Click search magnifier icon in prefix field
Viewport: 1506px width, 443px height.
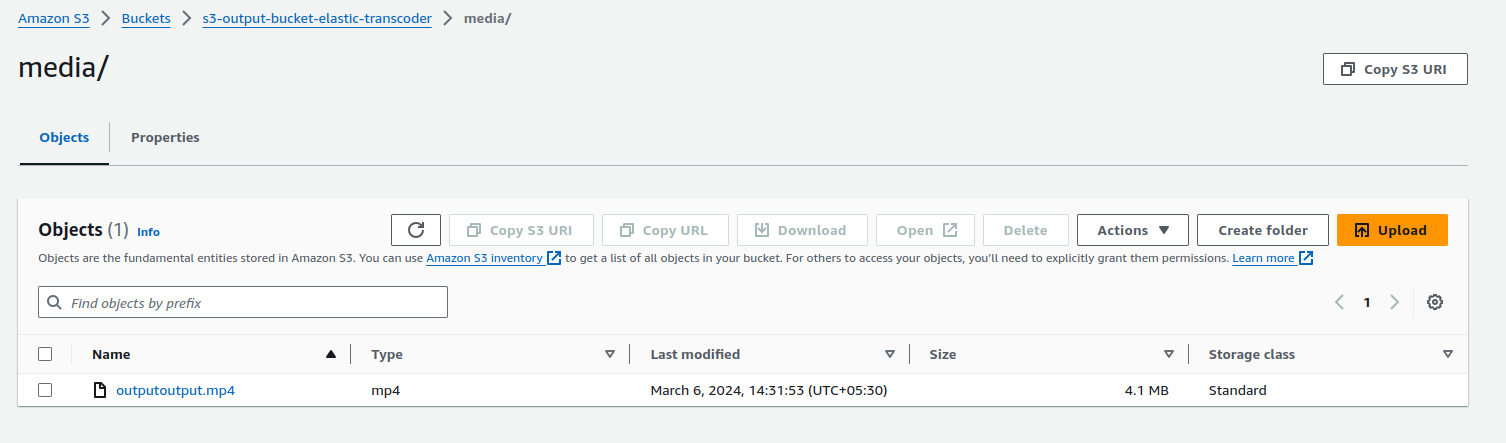tap(54, 302)
